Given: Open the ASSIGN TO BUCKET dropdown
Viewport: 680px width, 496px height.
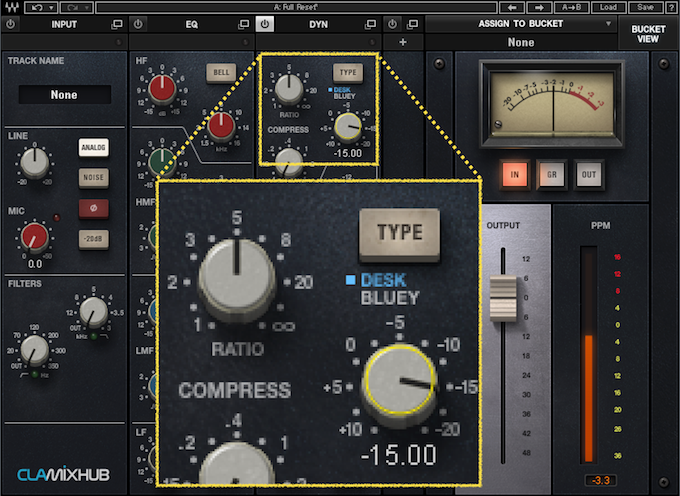Looking at the screenshot, I should pyautogui.click(x=521, y=24).
